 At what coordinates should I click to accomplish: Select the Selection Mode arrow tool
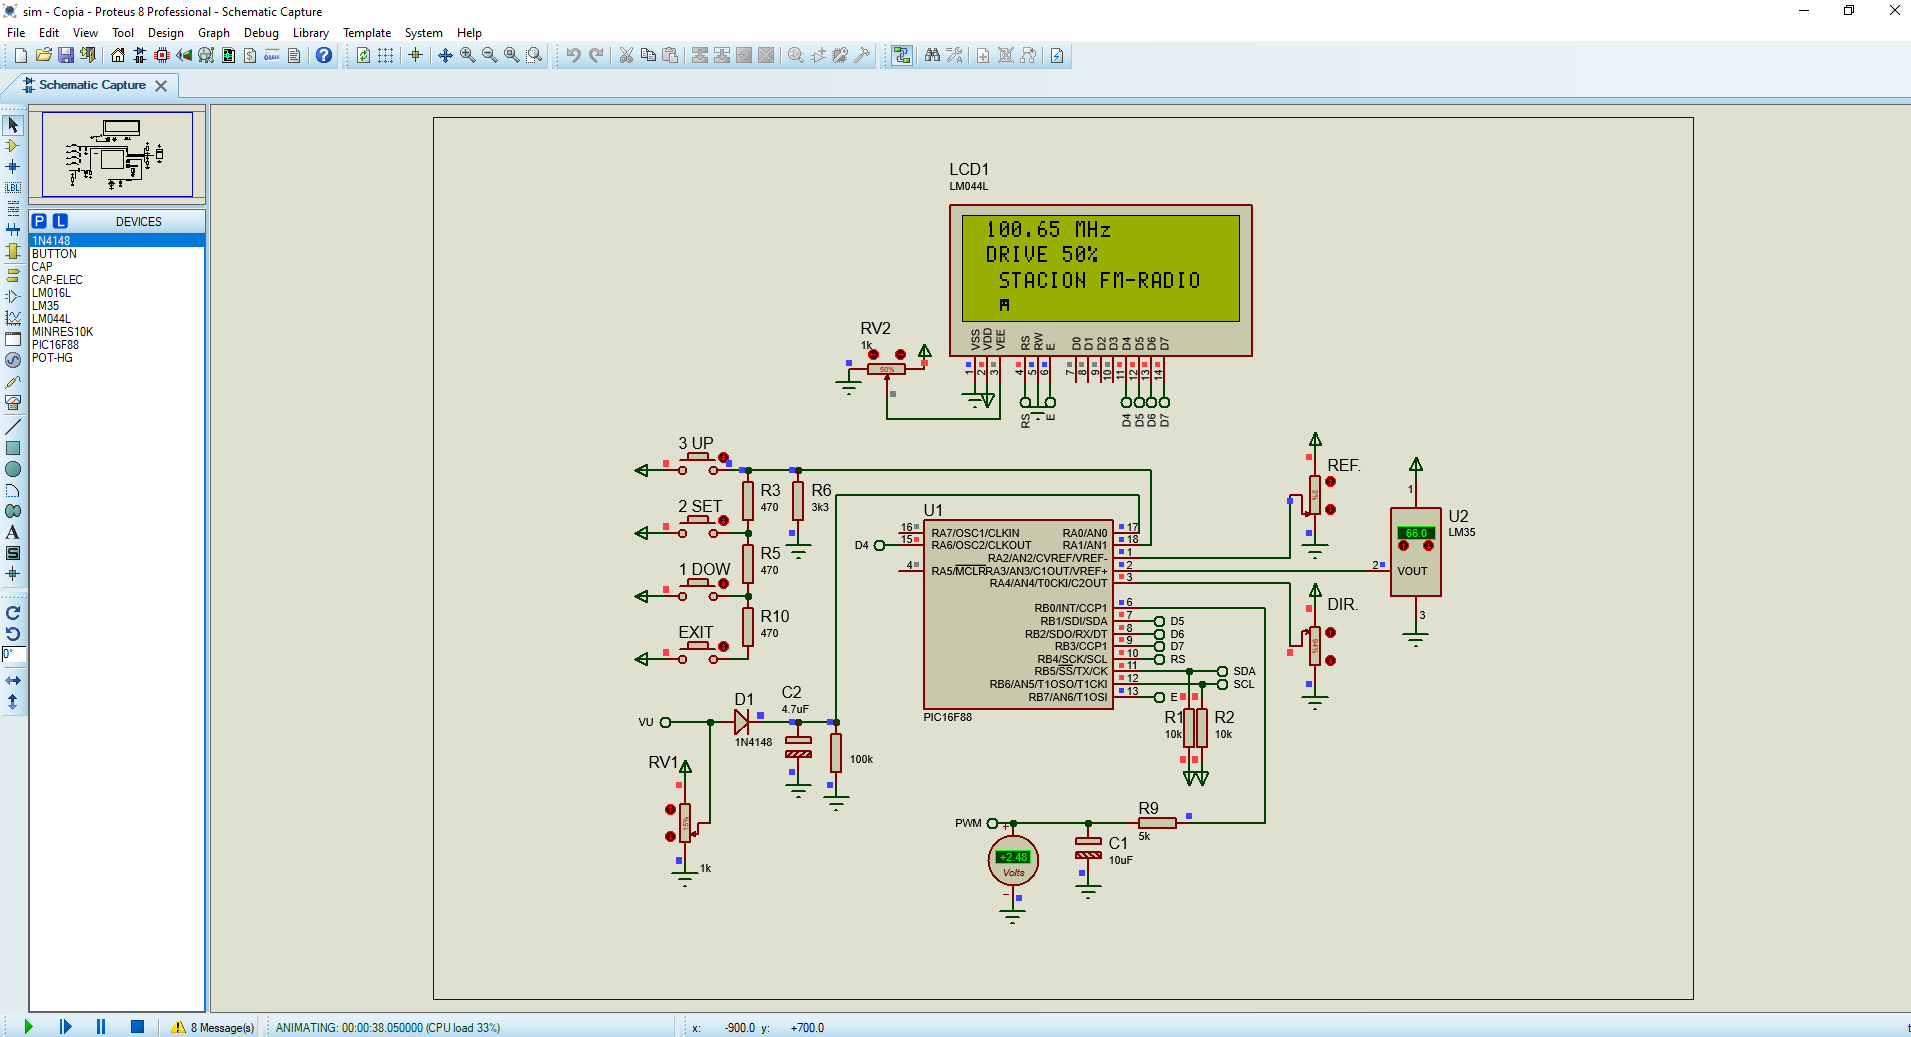click(x=13, y=125)
